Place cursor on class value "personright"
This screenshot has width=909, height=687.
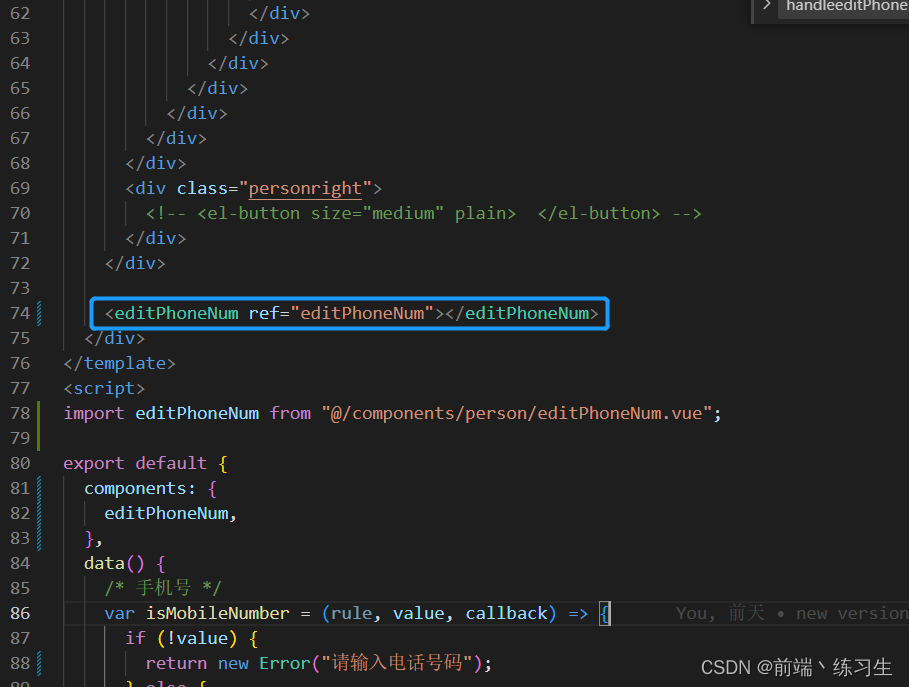click(x=305, y=188)
